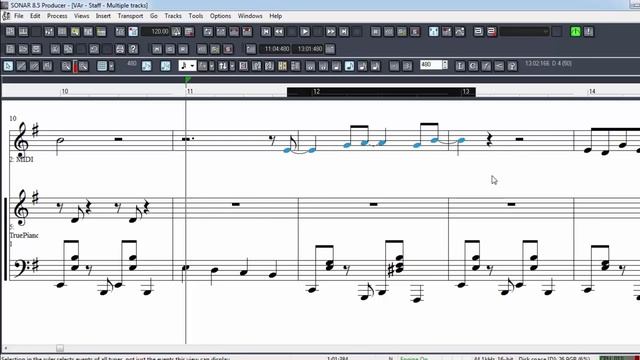Select the sixteenth note duration button
Viewport: 640px width, 360px height.
coord(362,66)
